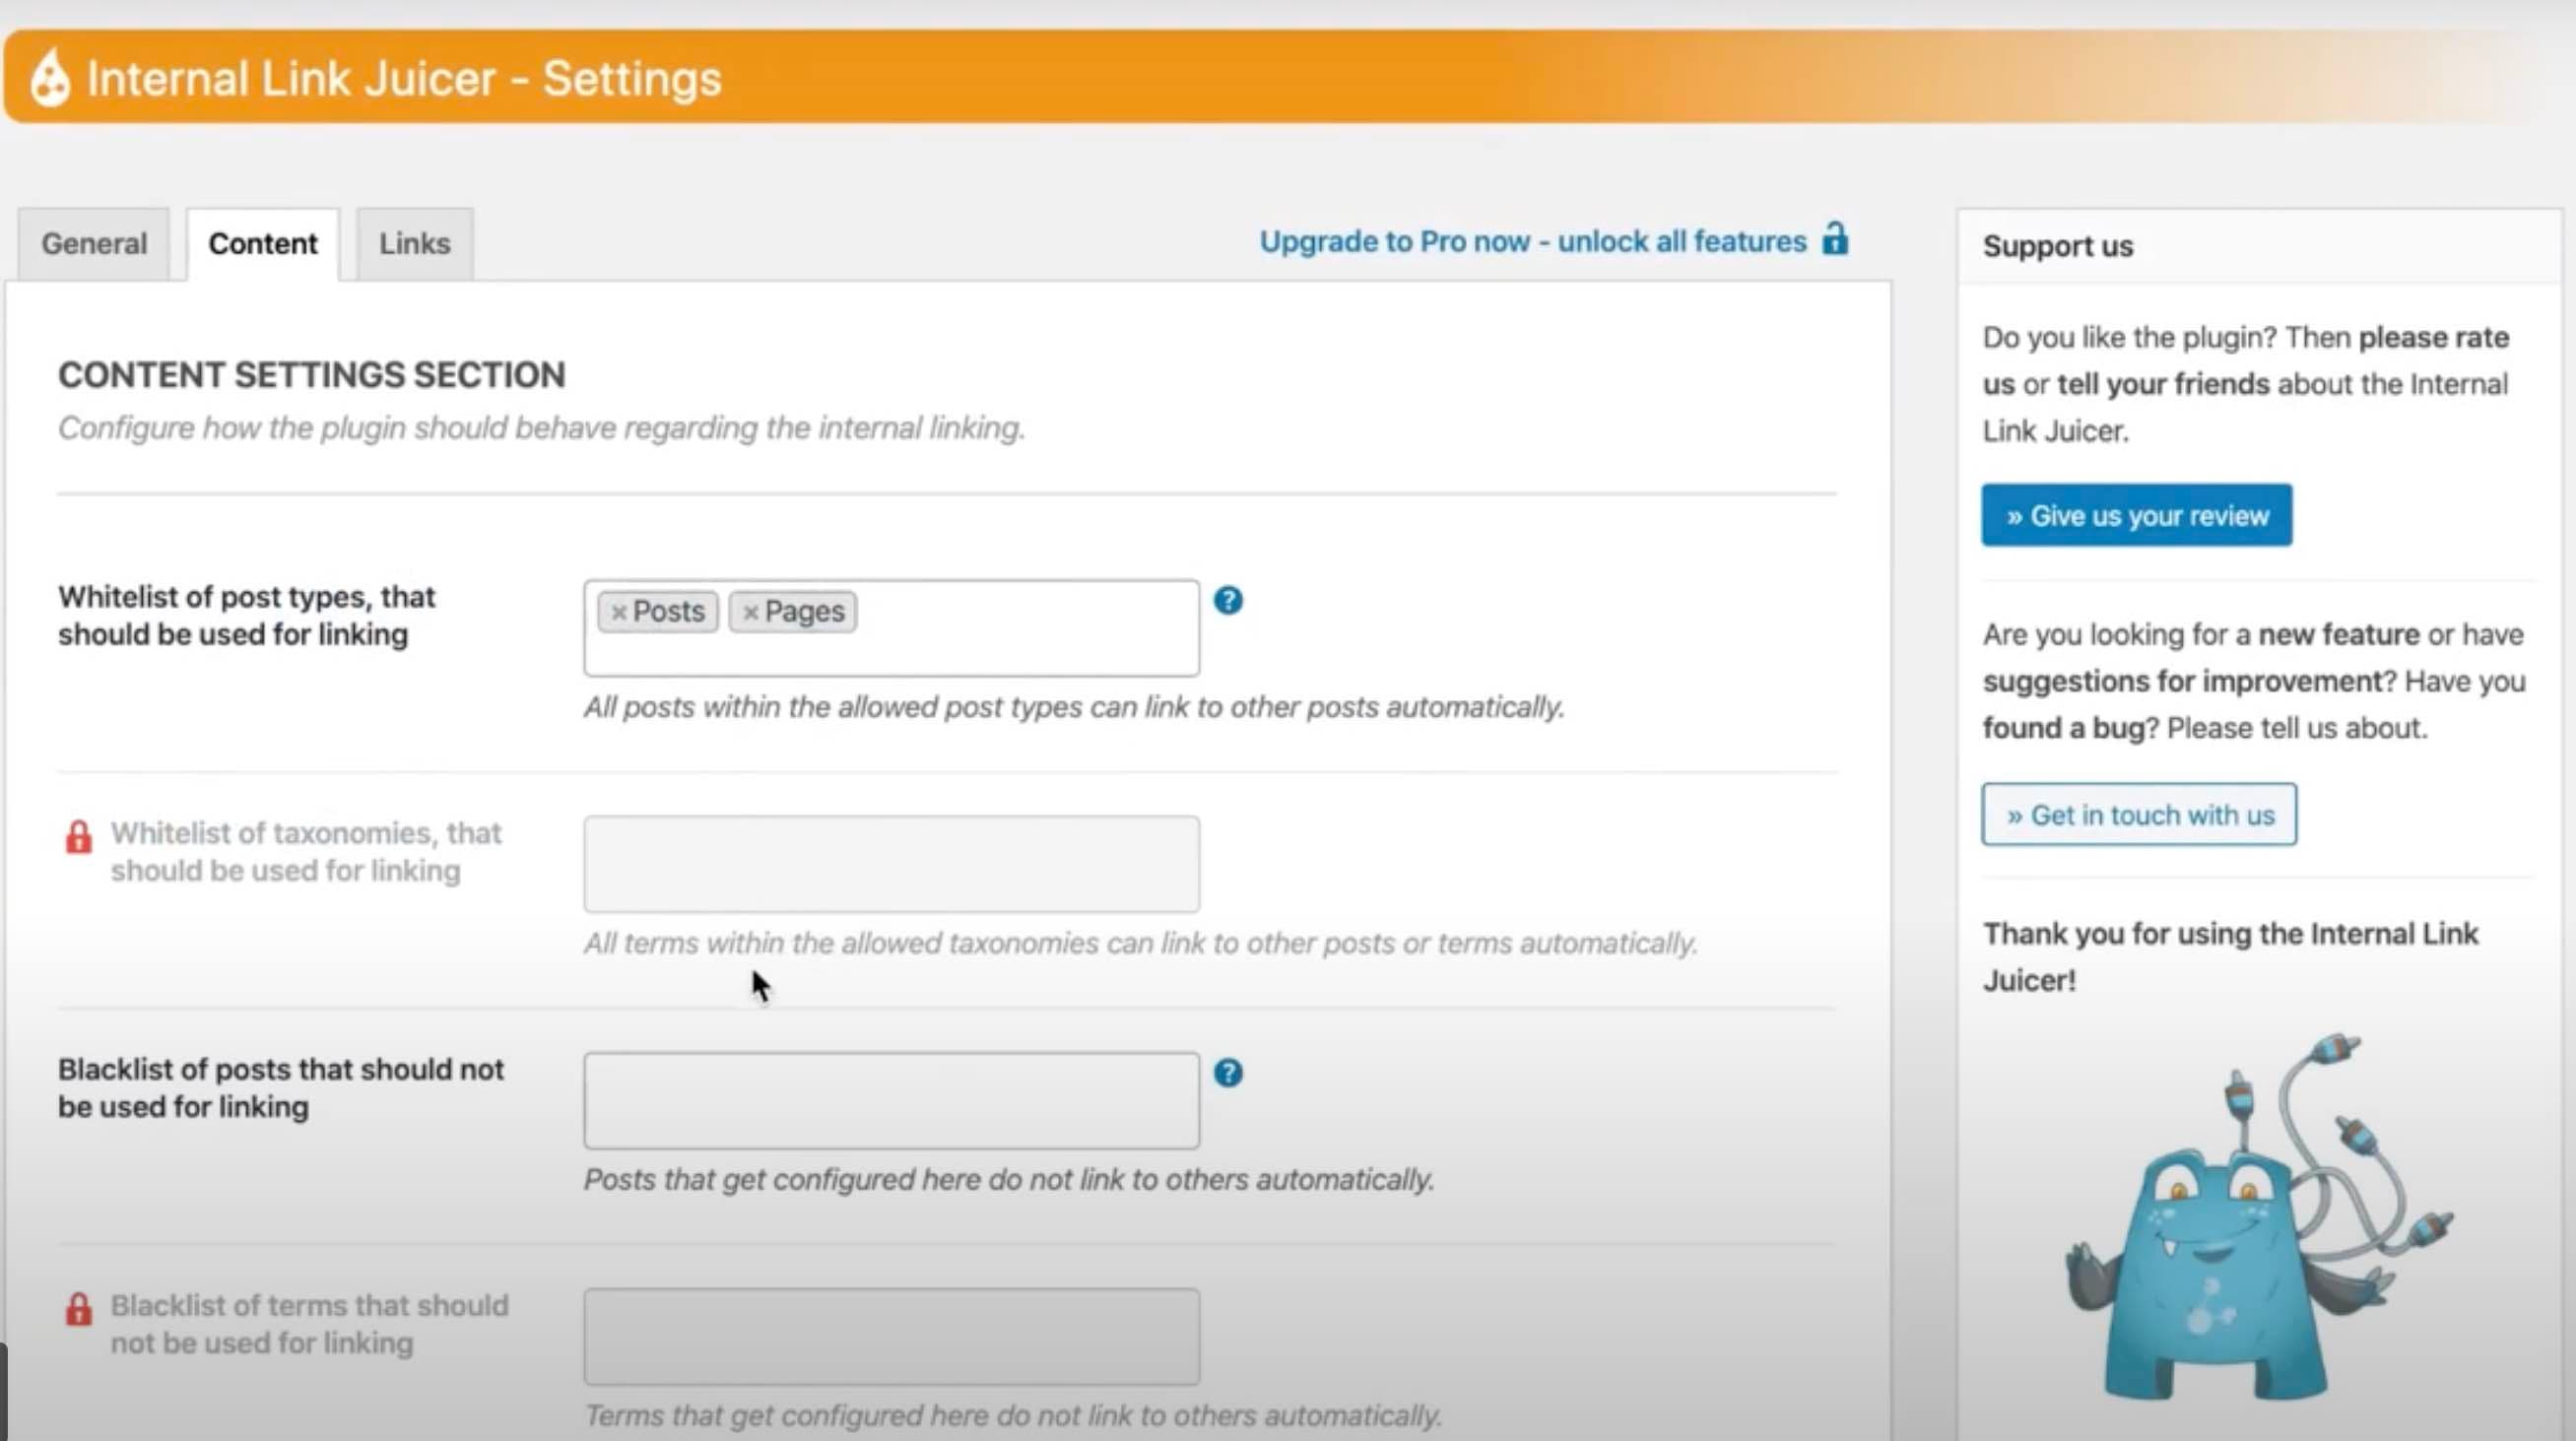Click locked taxonomies whitelist field
Image resolution: width=2576 pixels, height=1441 pixels.
890,864
